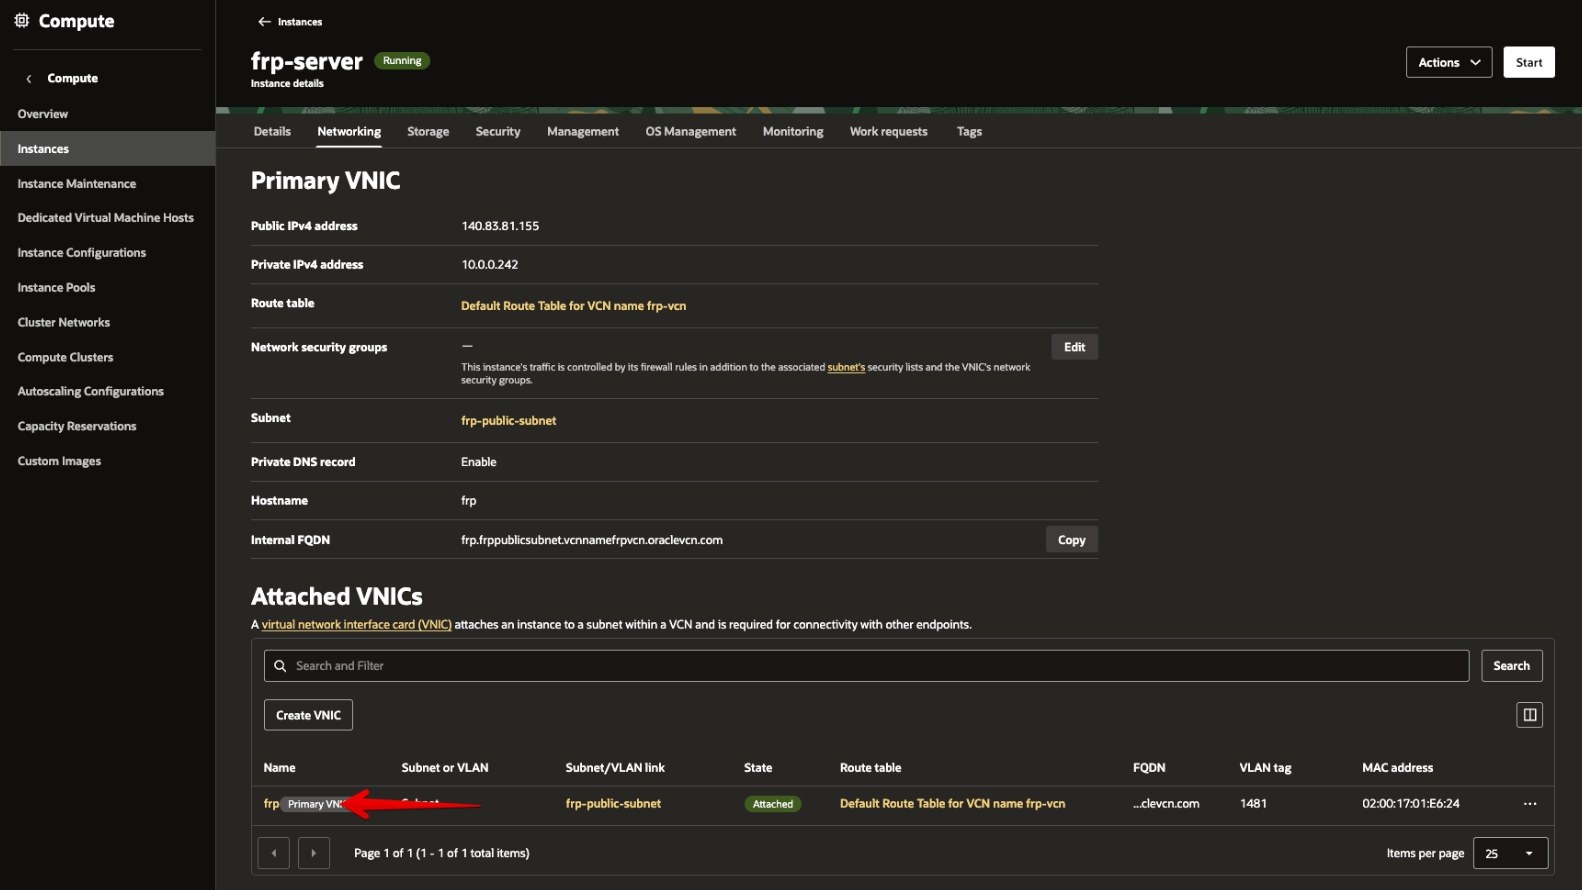Viewport: 1582px width, 890px height.
Task: Click the Route table column header
Action: click(870, 768)
